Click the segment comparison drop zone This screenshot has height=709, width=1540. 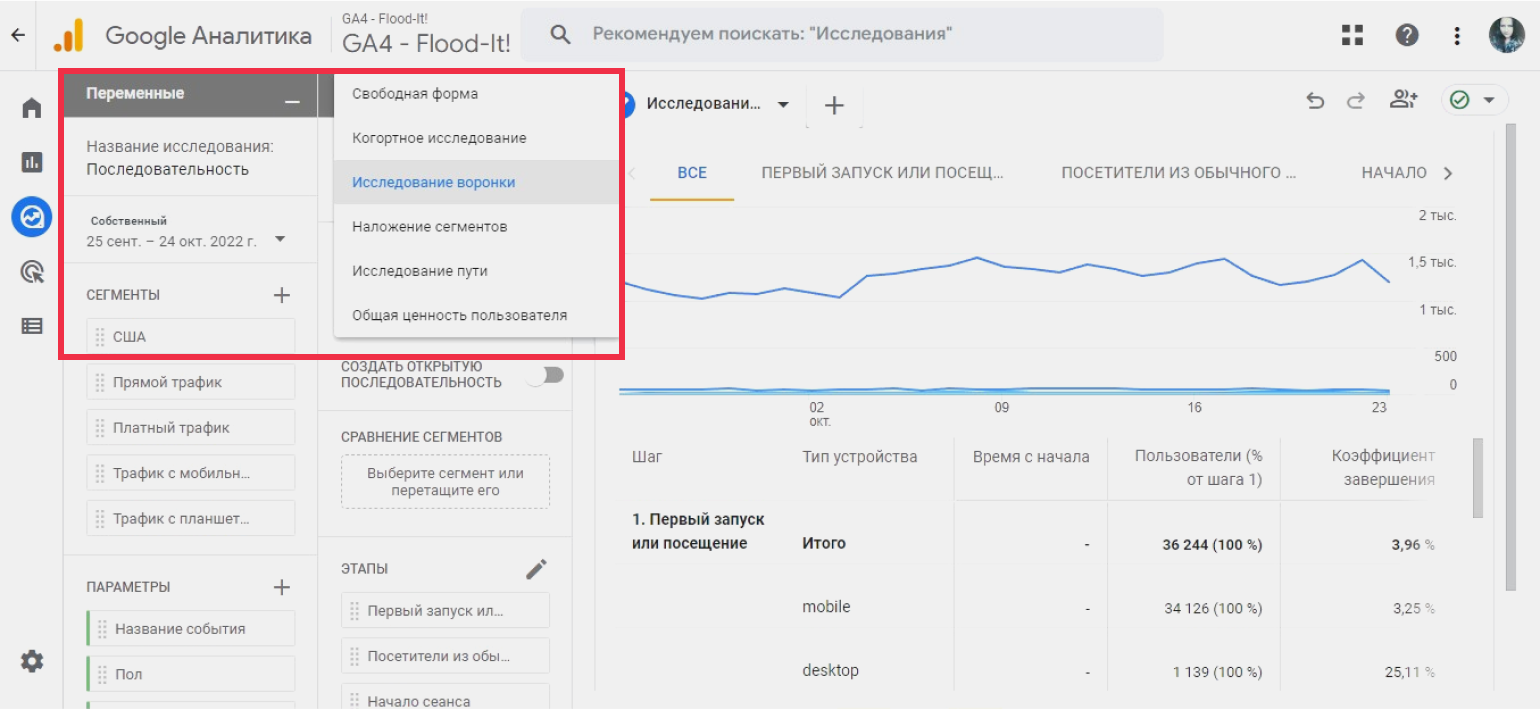[x=445, y=482]
